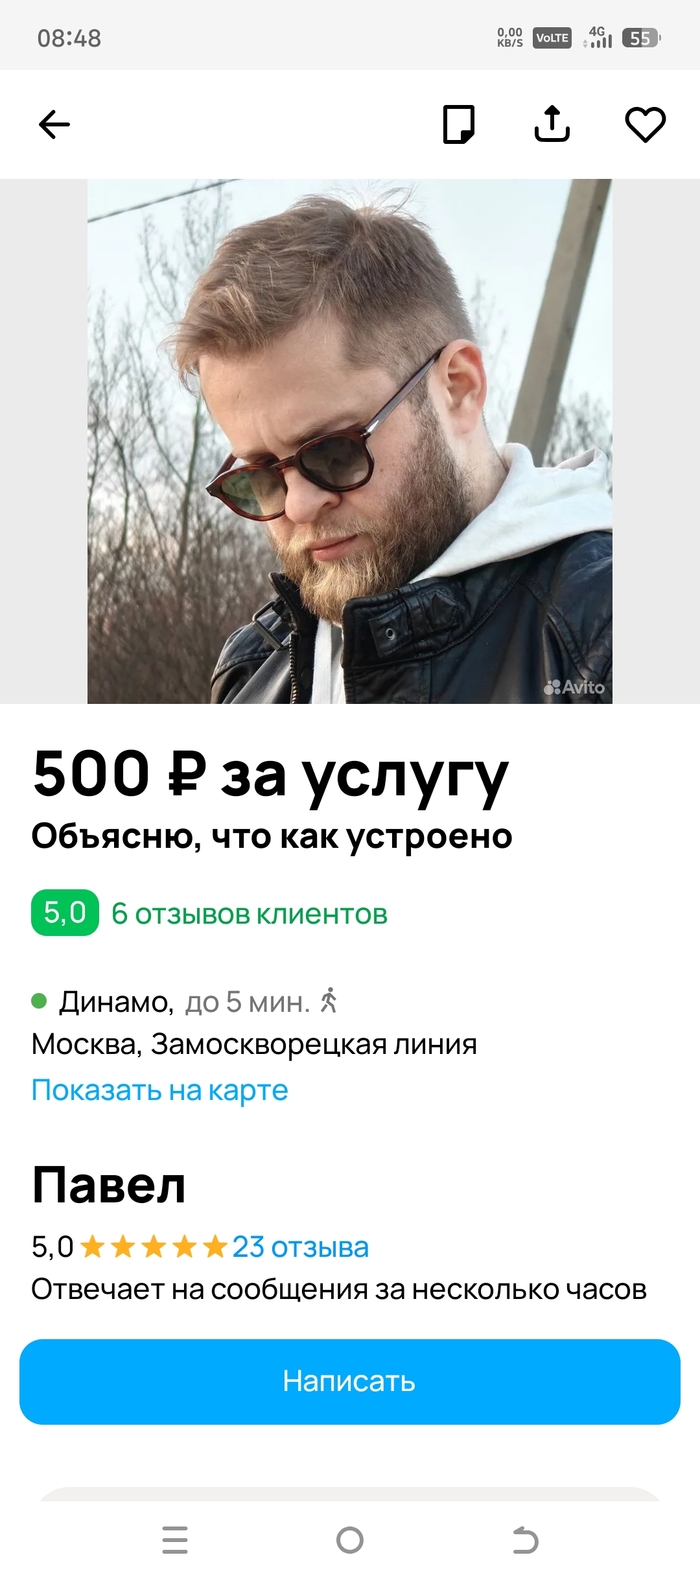Tap the battery indicator in status bar
The height and width of the screenshot is (1579, 700).
[x=641, y=38]
